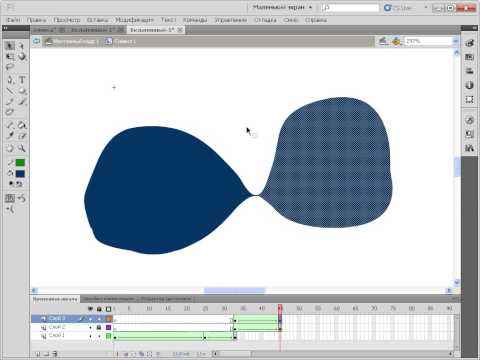Viewport: 480px width, 360px height.
Task: Open the Правка menu
Action: 36,20
